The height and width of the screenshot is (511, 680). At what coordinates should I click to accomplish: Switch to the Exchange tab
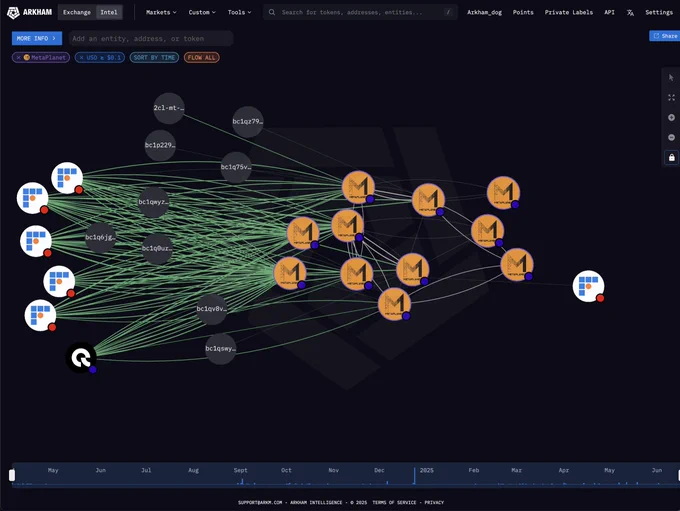[x=77, y=12]
